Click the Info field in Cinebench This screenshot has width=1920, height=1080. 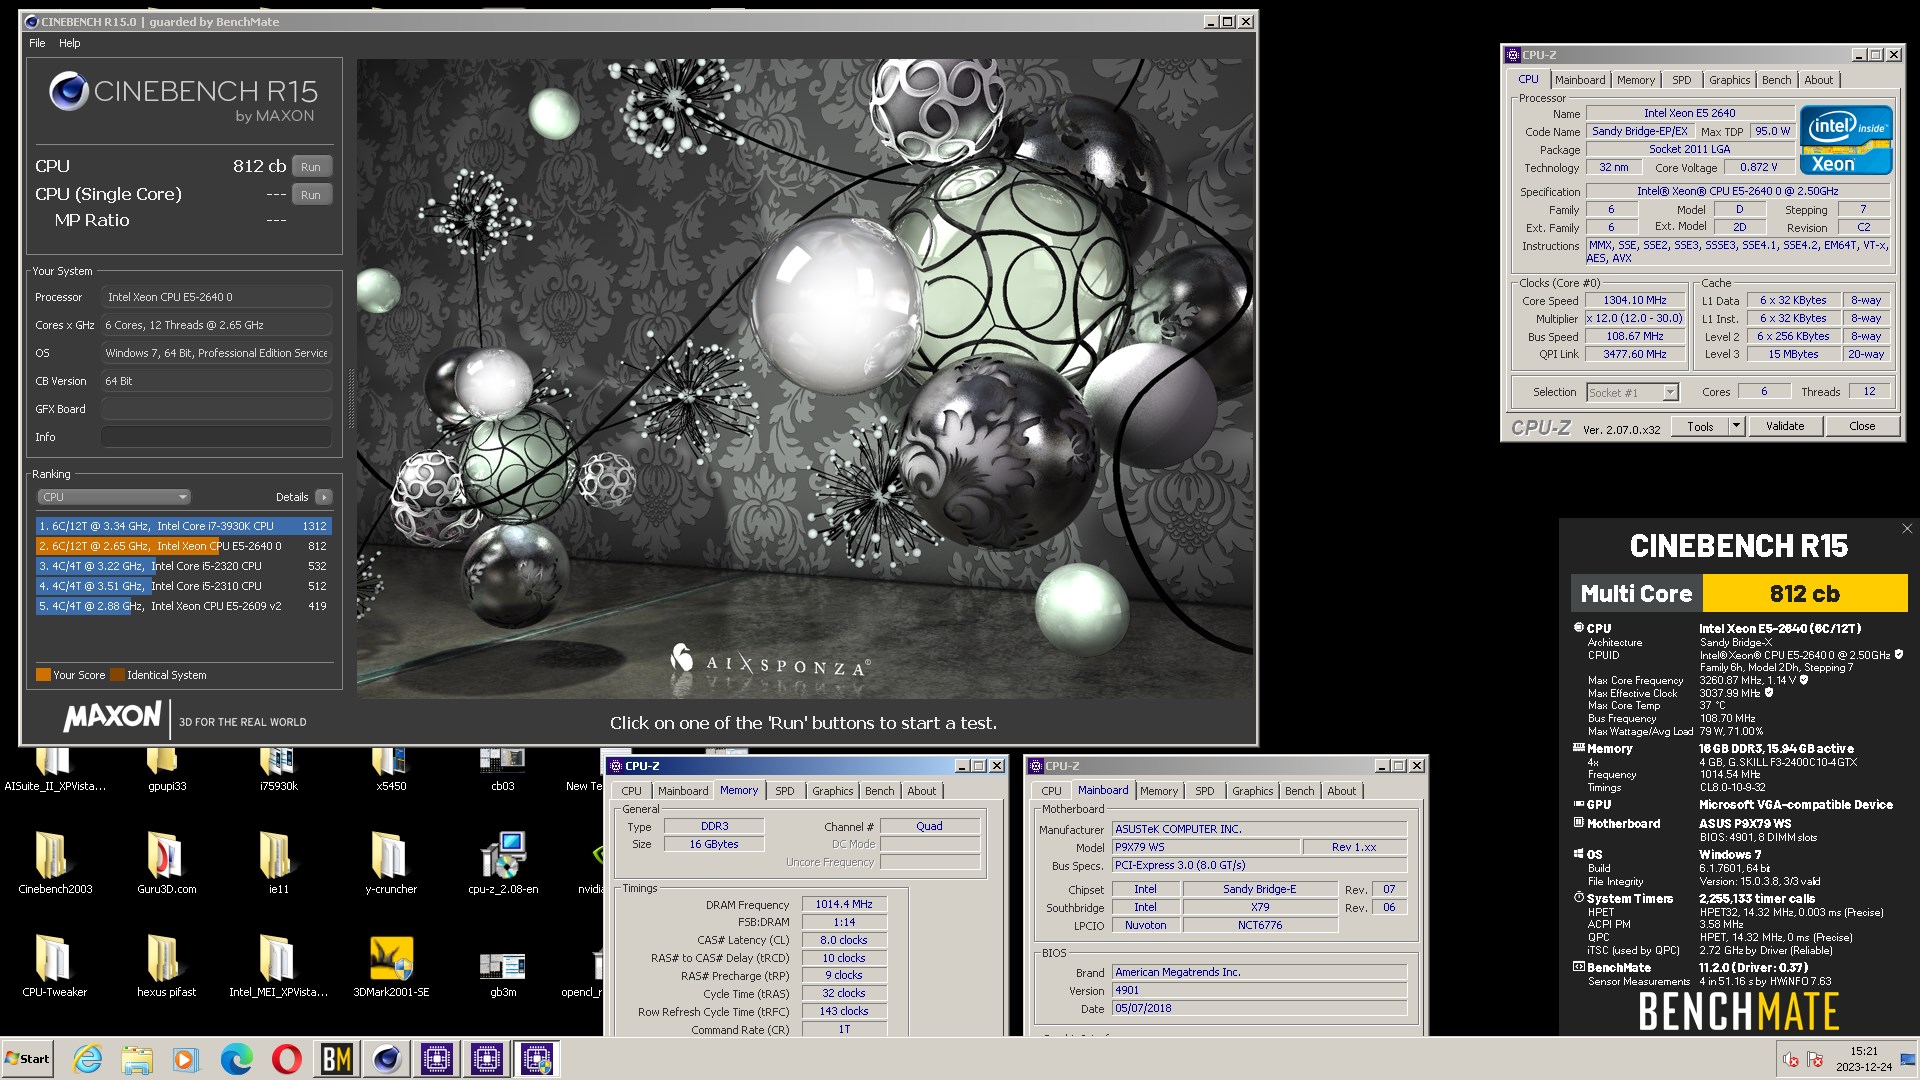pyautogui.click(x=216, y=437)
